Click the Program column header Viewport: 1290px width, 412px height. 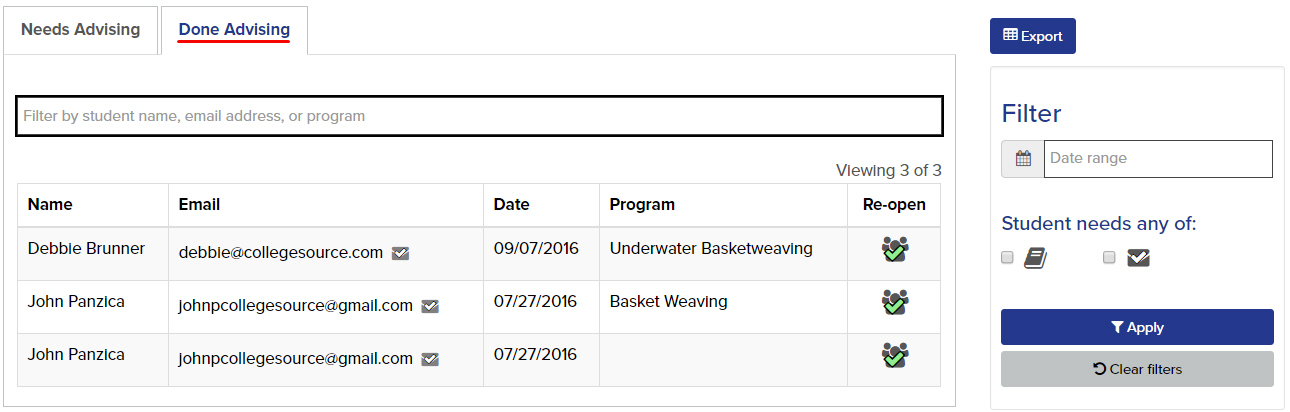pos(642,204)
